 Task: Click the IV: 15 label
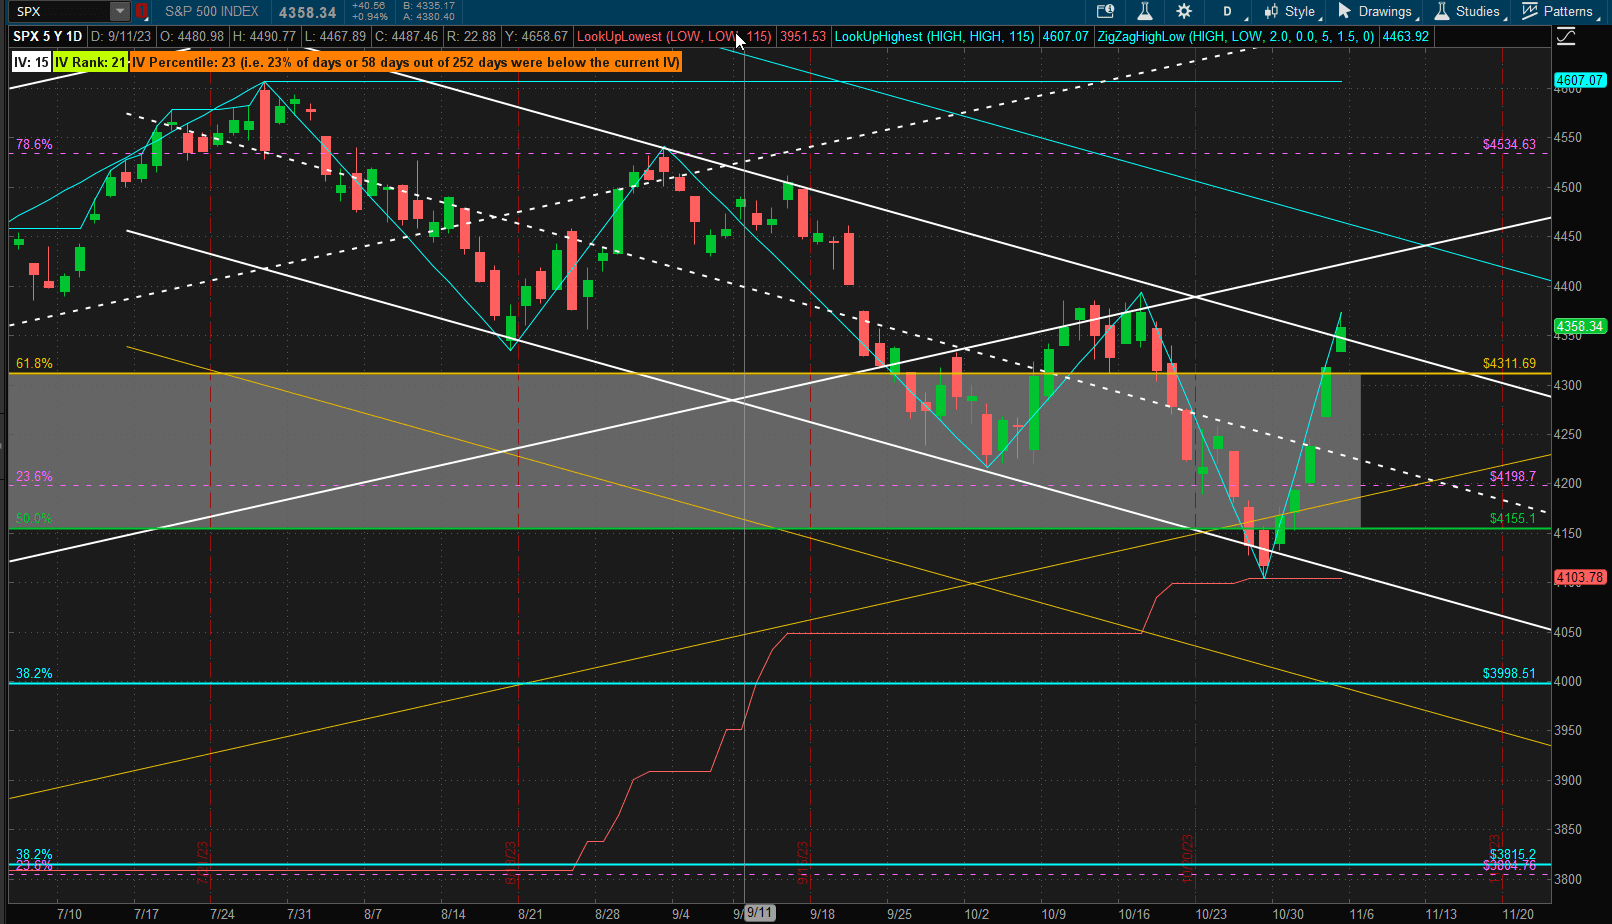pyautogui.click(x=31, y=62)
